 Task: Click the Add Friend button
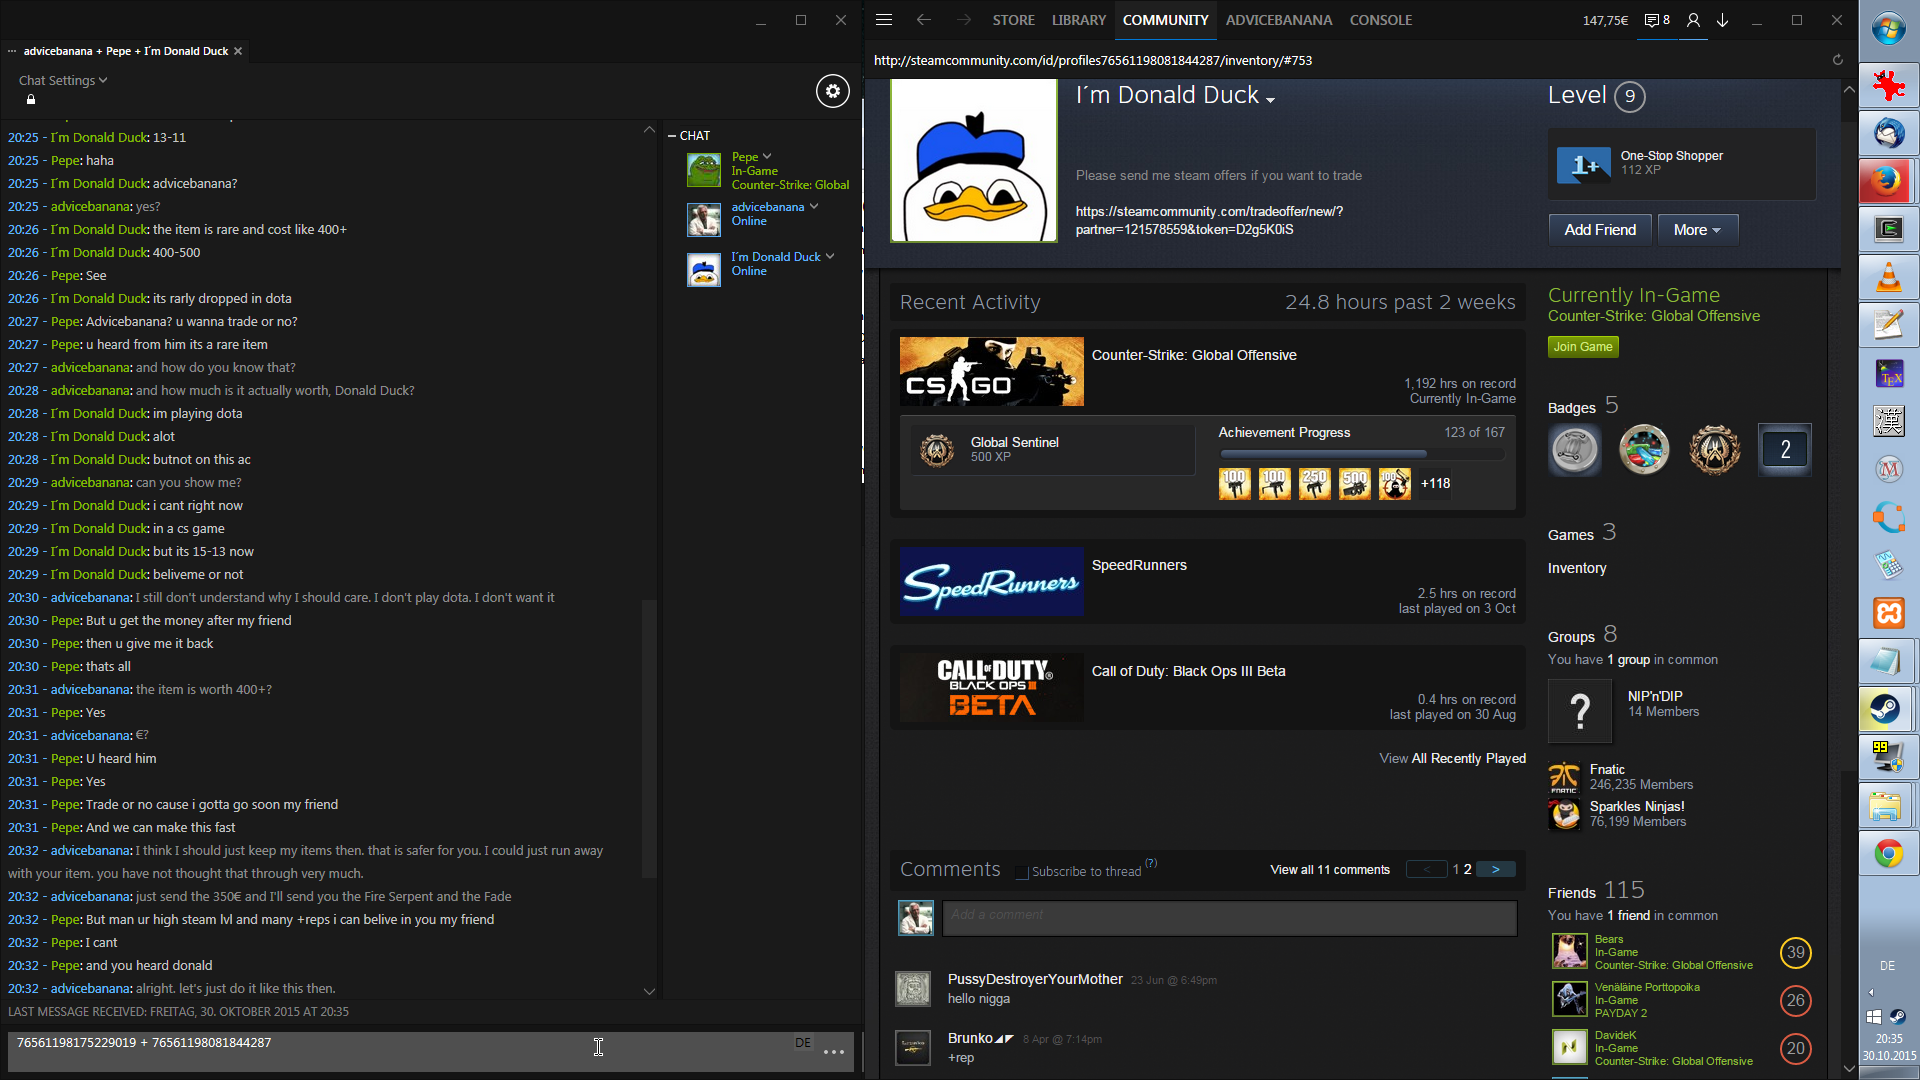[x=1599, y=230]
